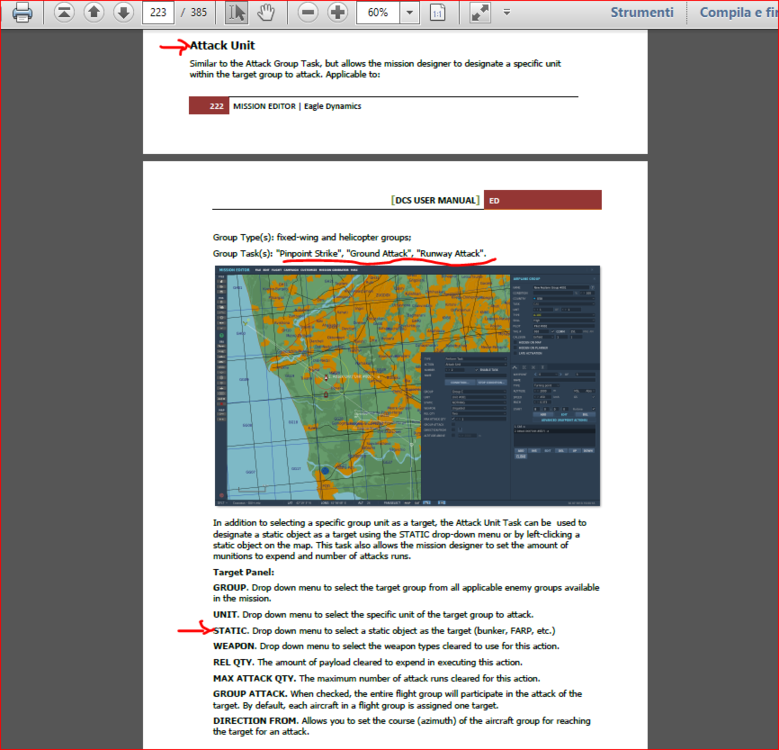Click the UNIT. bold term
The height and width of the screenshot is (750, 779).
226,615
